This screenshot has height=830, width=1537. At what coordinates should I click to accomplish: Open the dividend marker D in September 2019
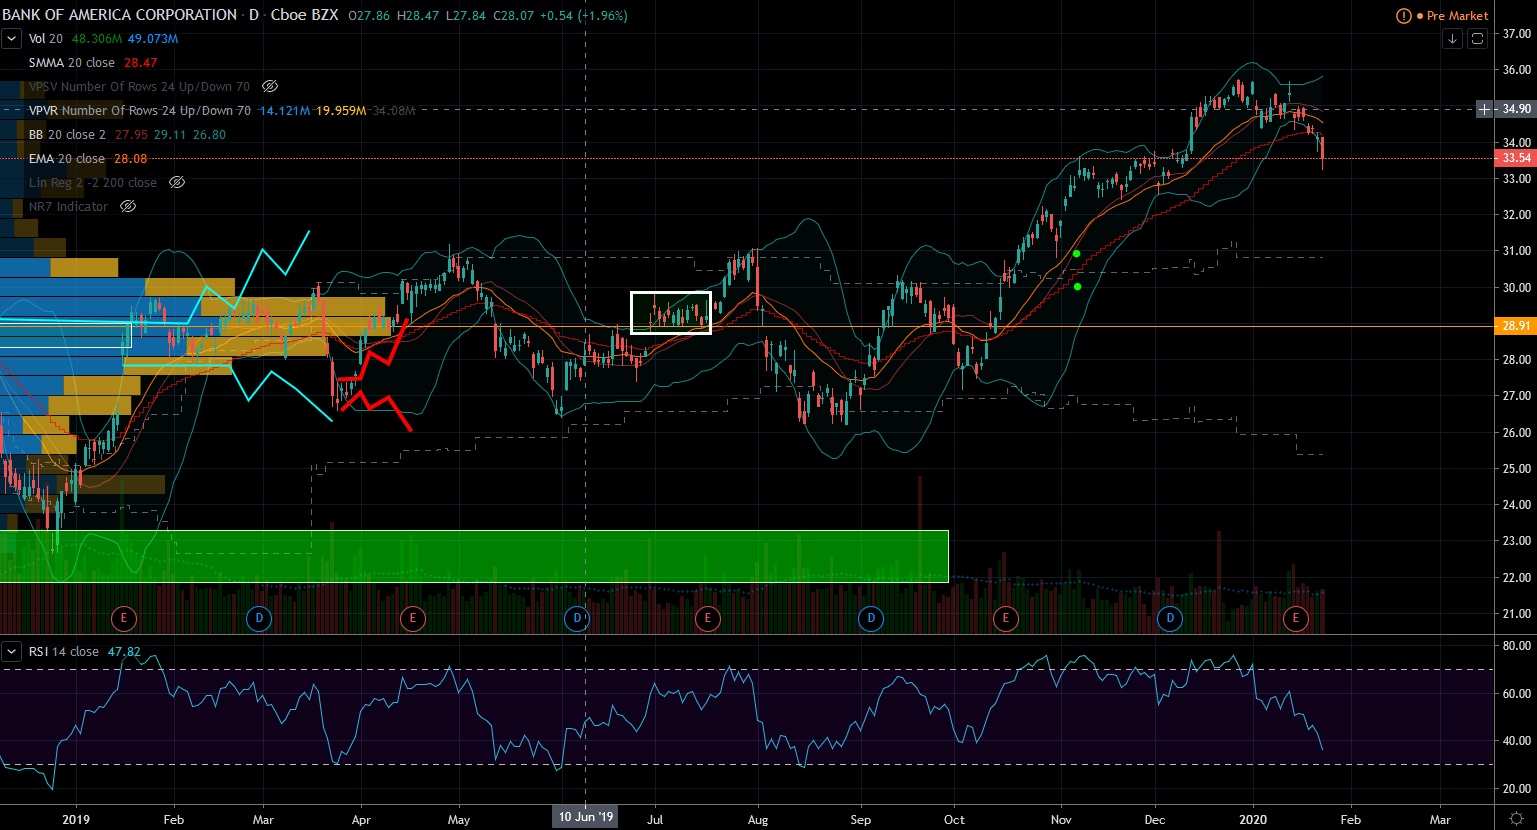click(x=871, y=618)
